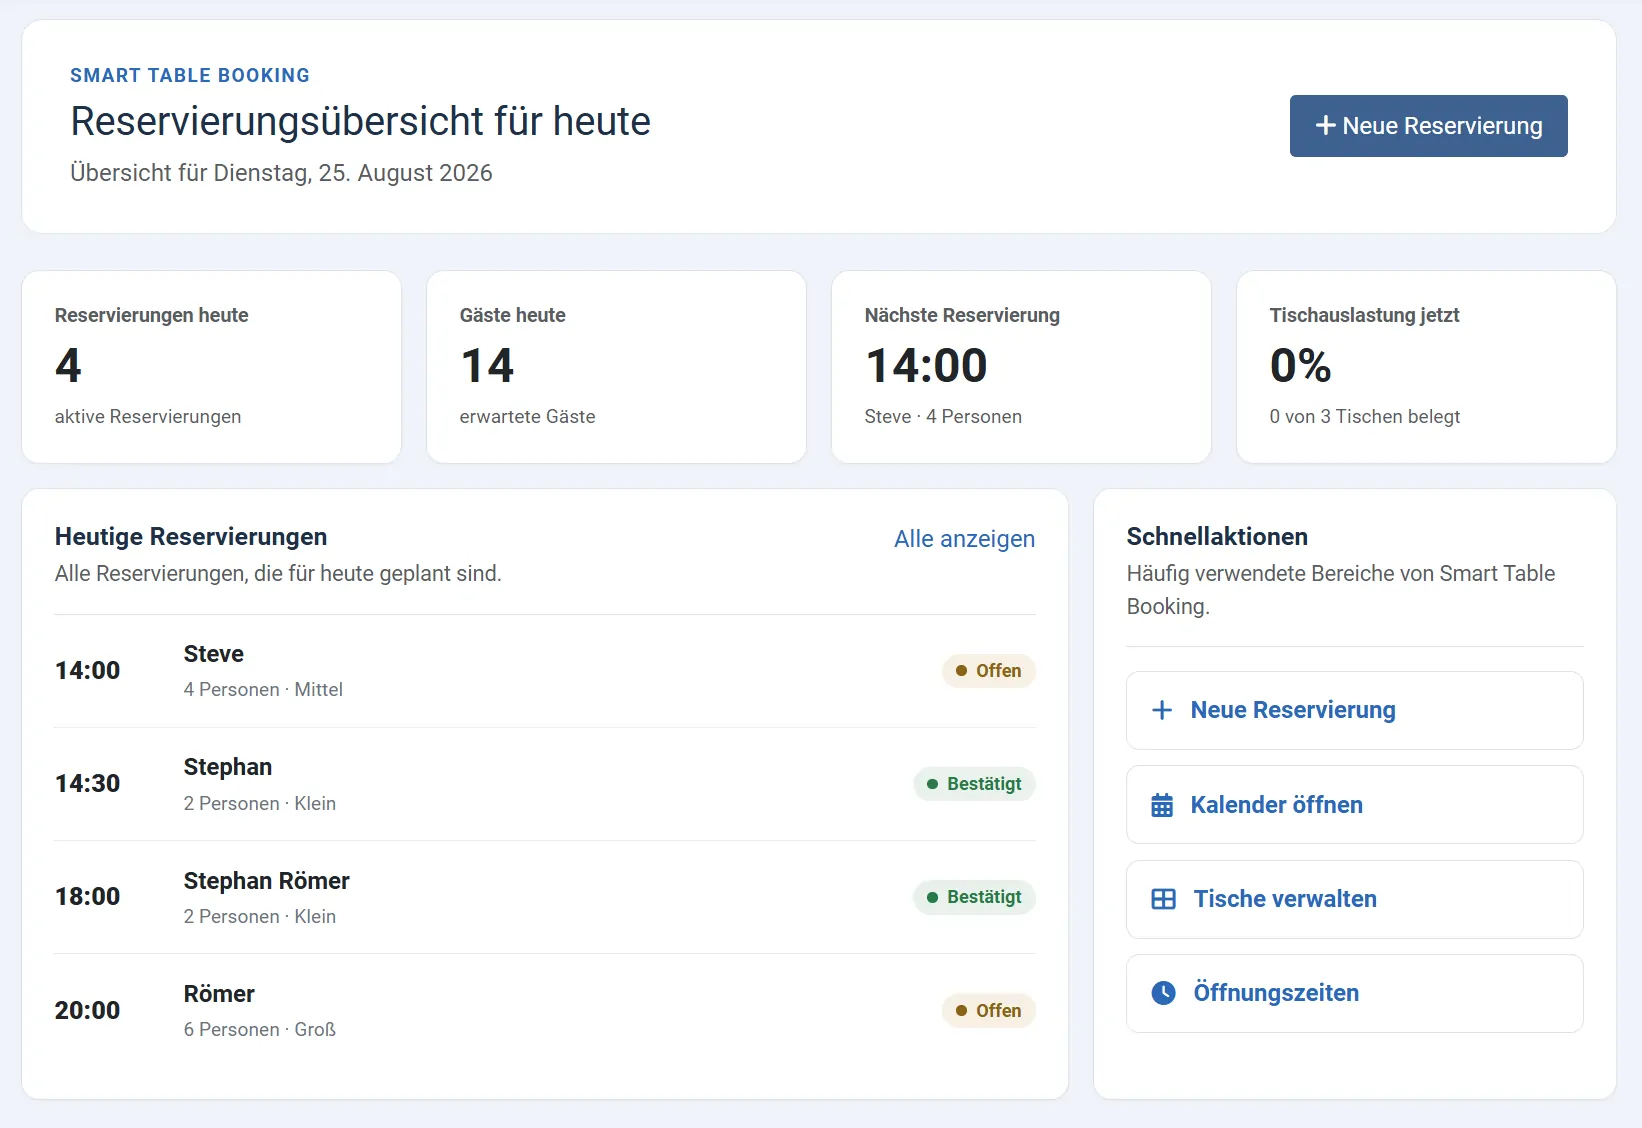1642x1128 pixels.
Task: Click the plus icon in header Neue Reservierung button
Action: click(x=1326, y=125)
